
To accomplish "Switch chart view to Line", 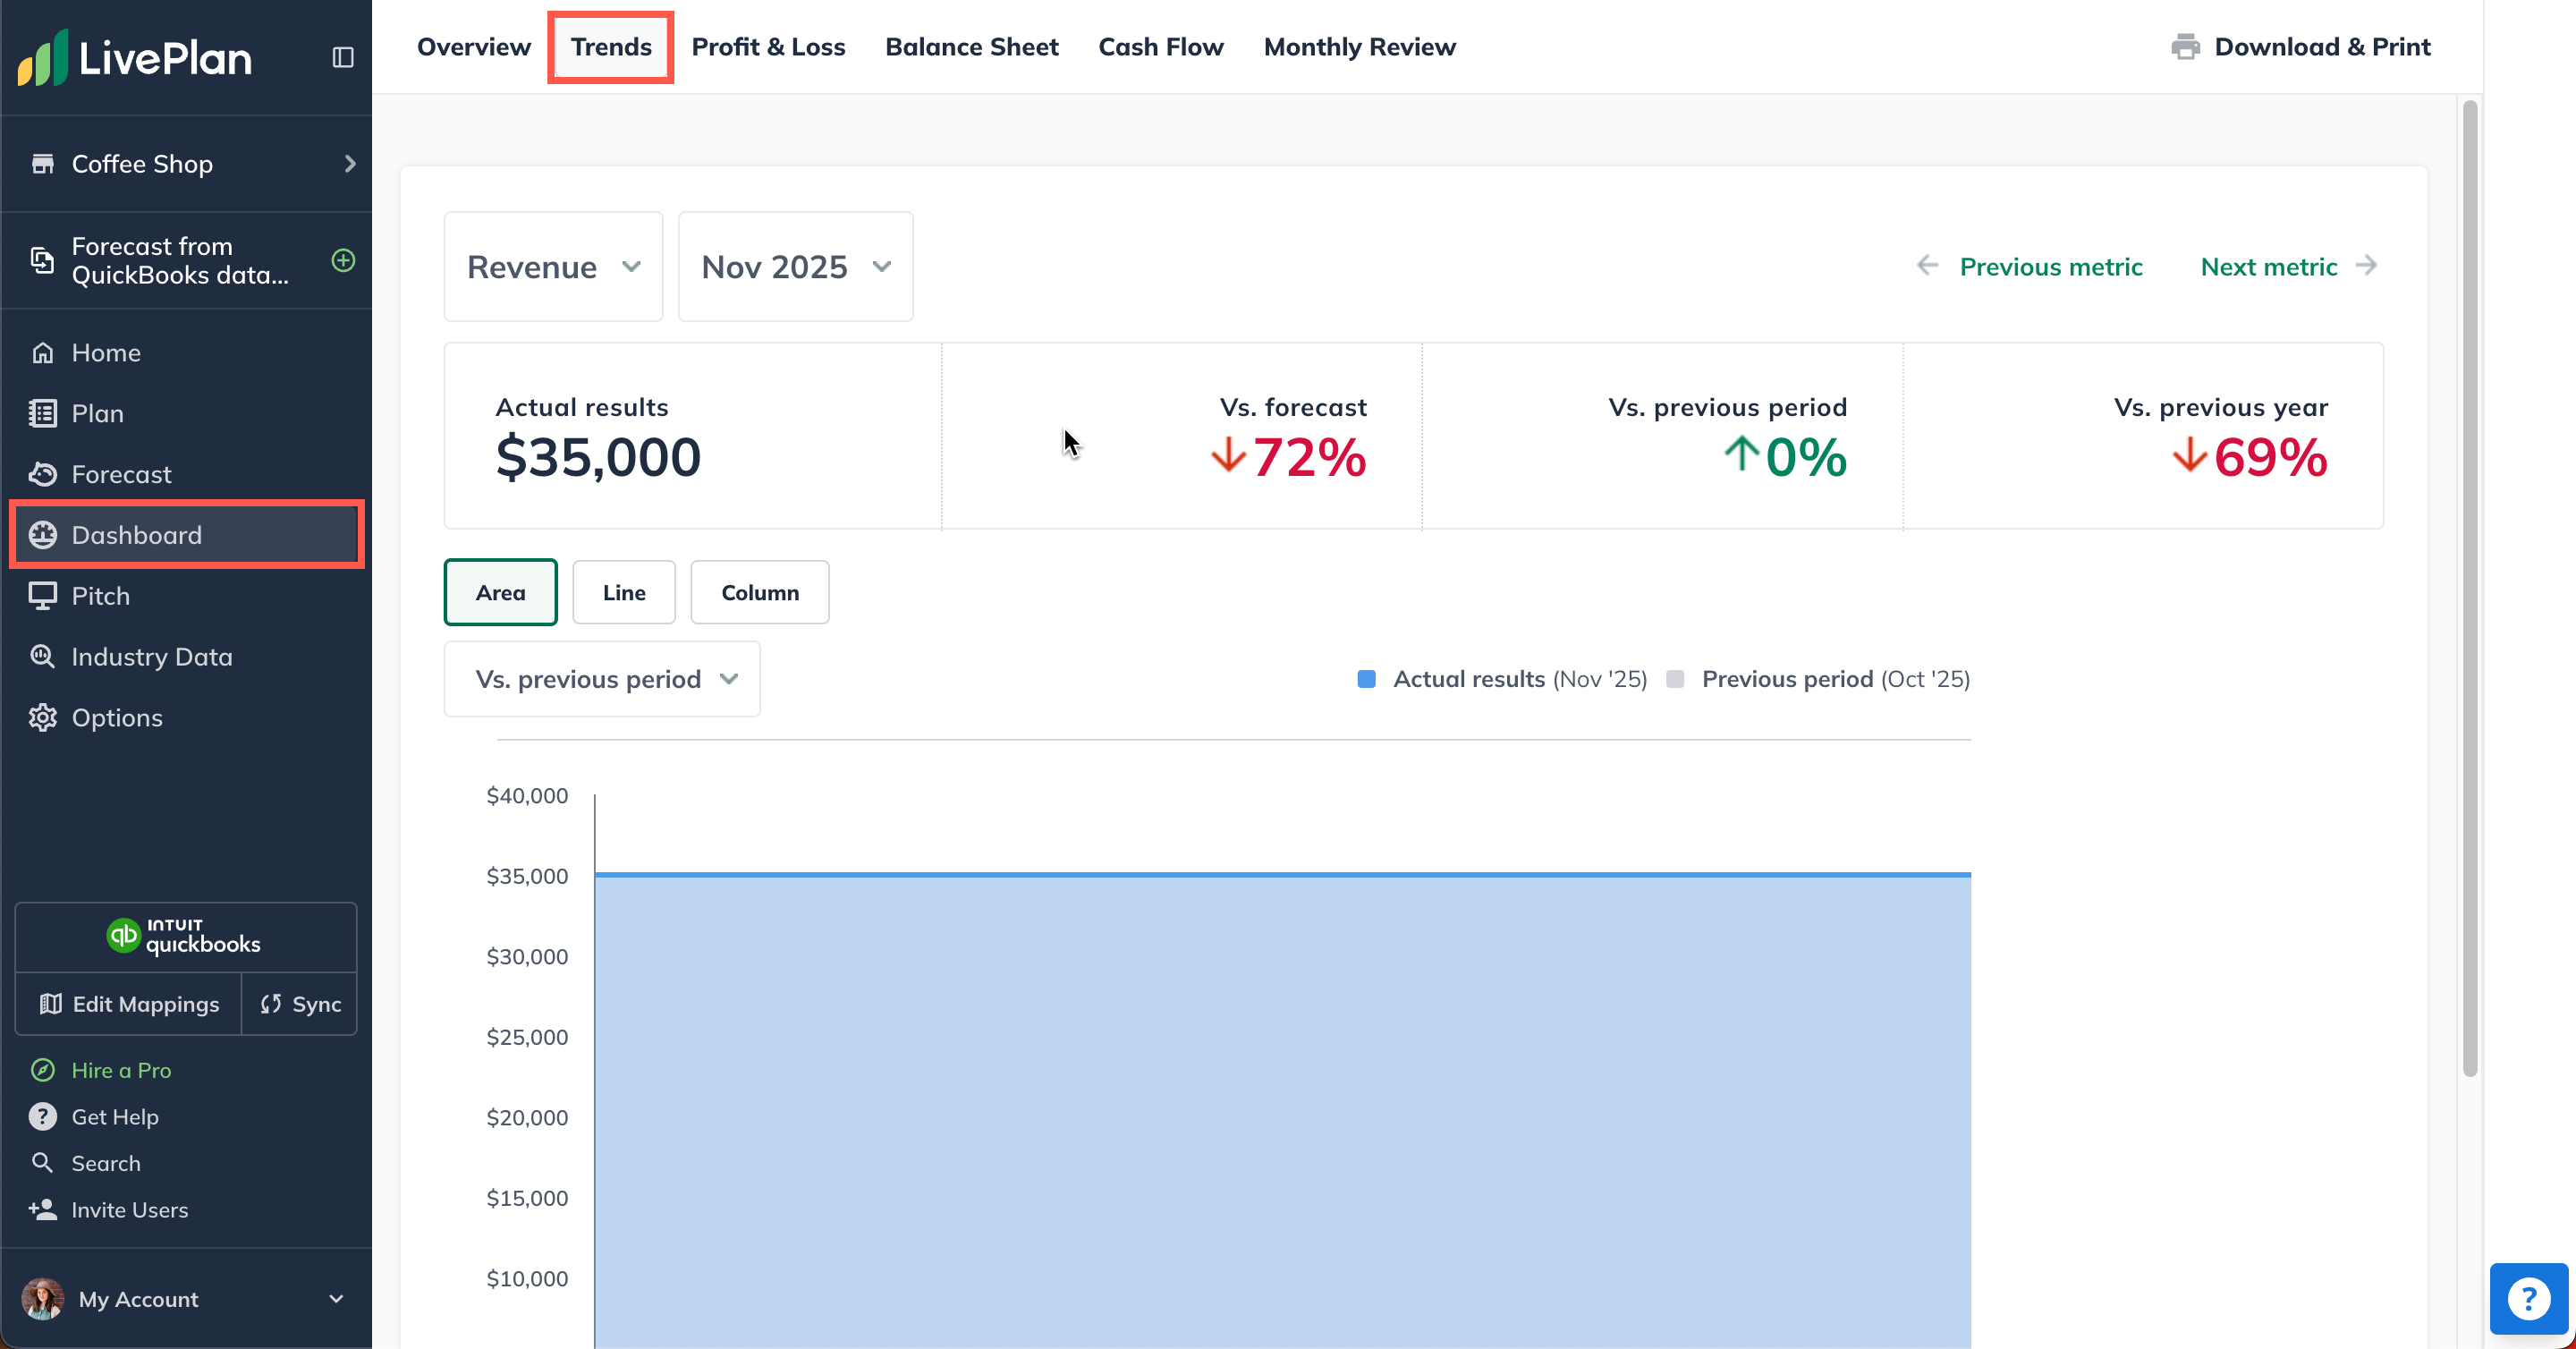I will click(623, 591).
